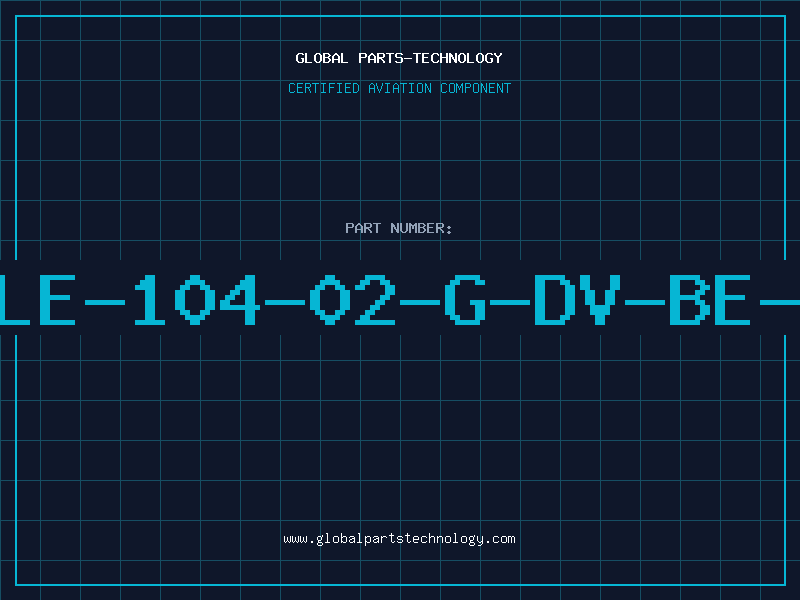Click the digit 1 in the part number
The width and height of the screenshot is (800, 600).
(x=149, y=299)
